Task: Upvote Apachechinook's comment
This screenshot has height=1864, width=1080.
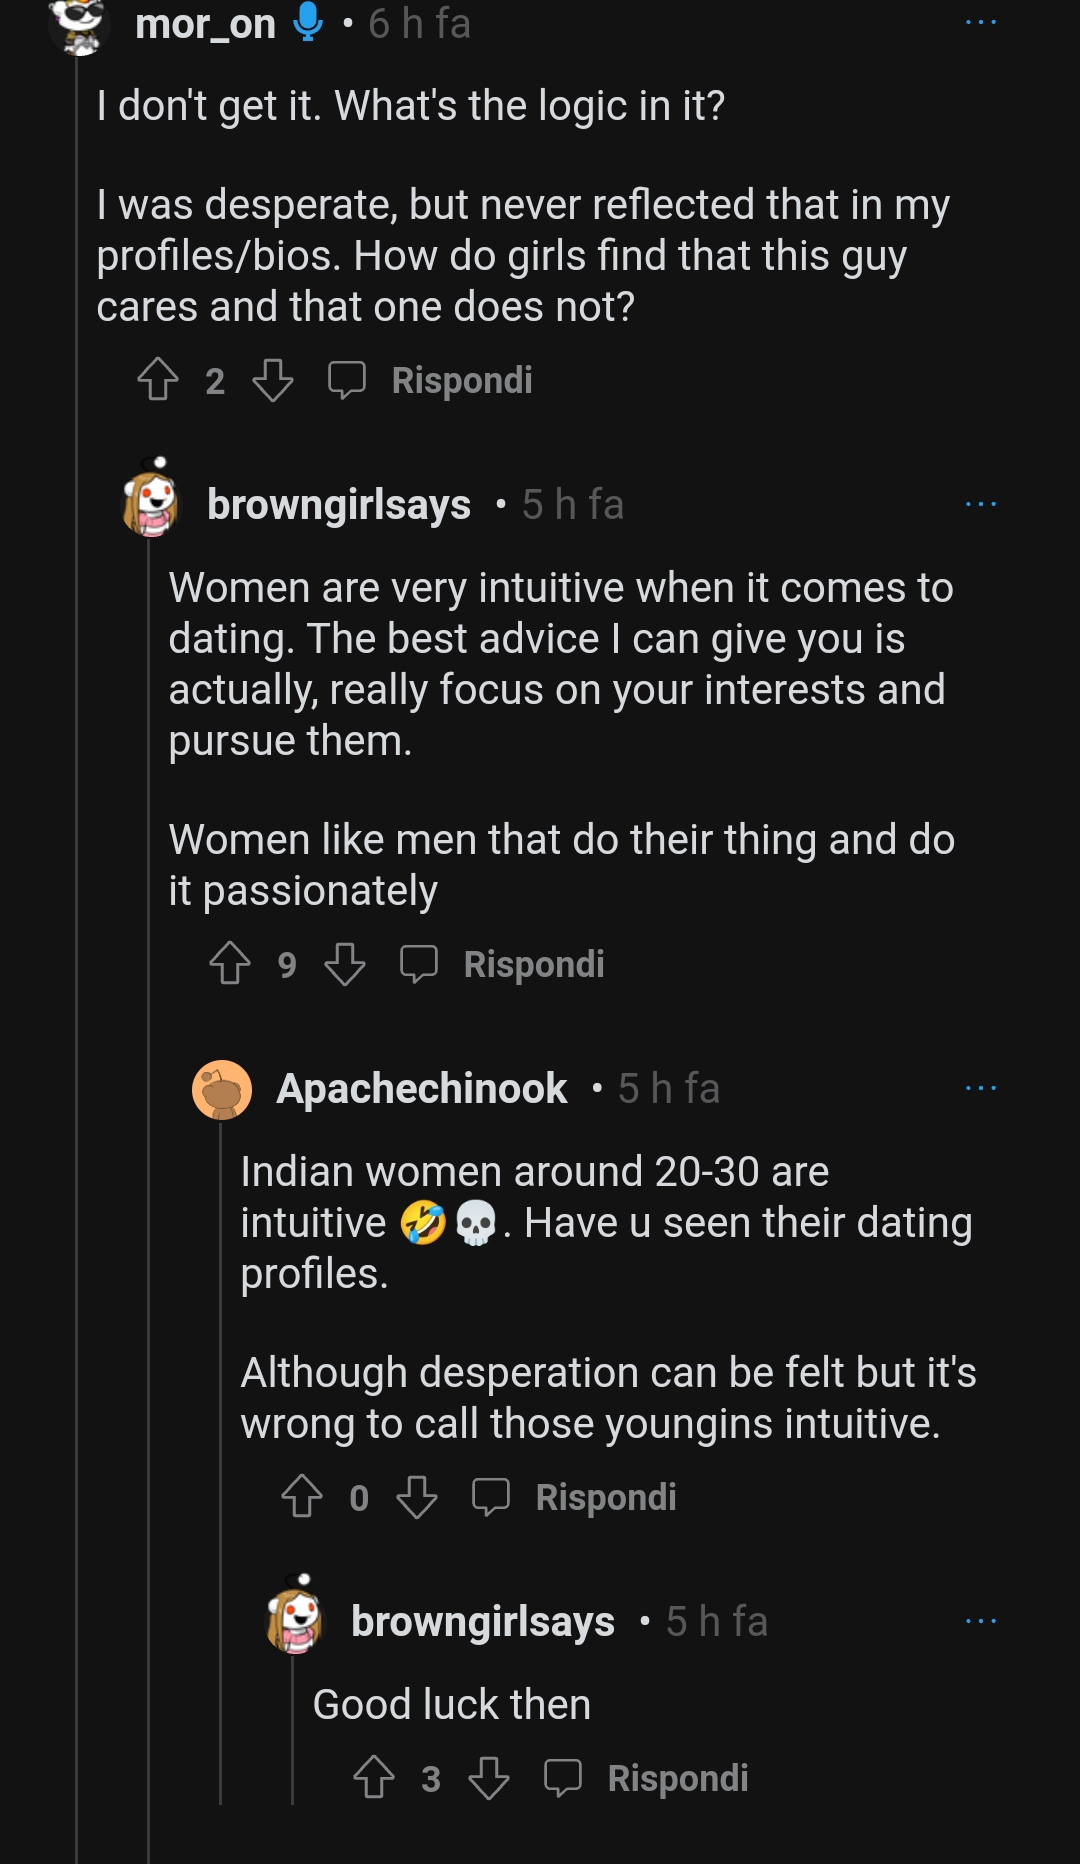Action: point(302,1497)
